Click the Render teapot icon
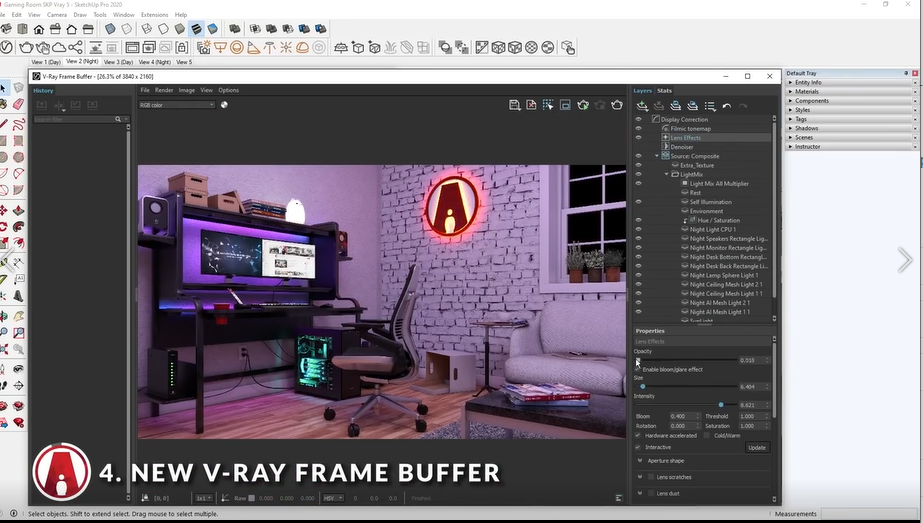The height and width of the screenshot is (523, 923). 26,47
